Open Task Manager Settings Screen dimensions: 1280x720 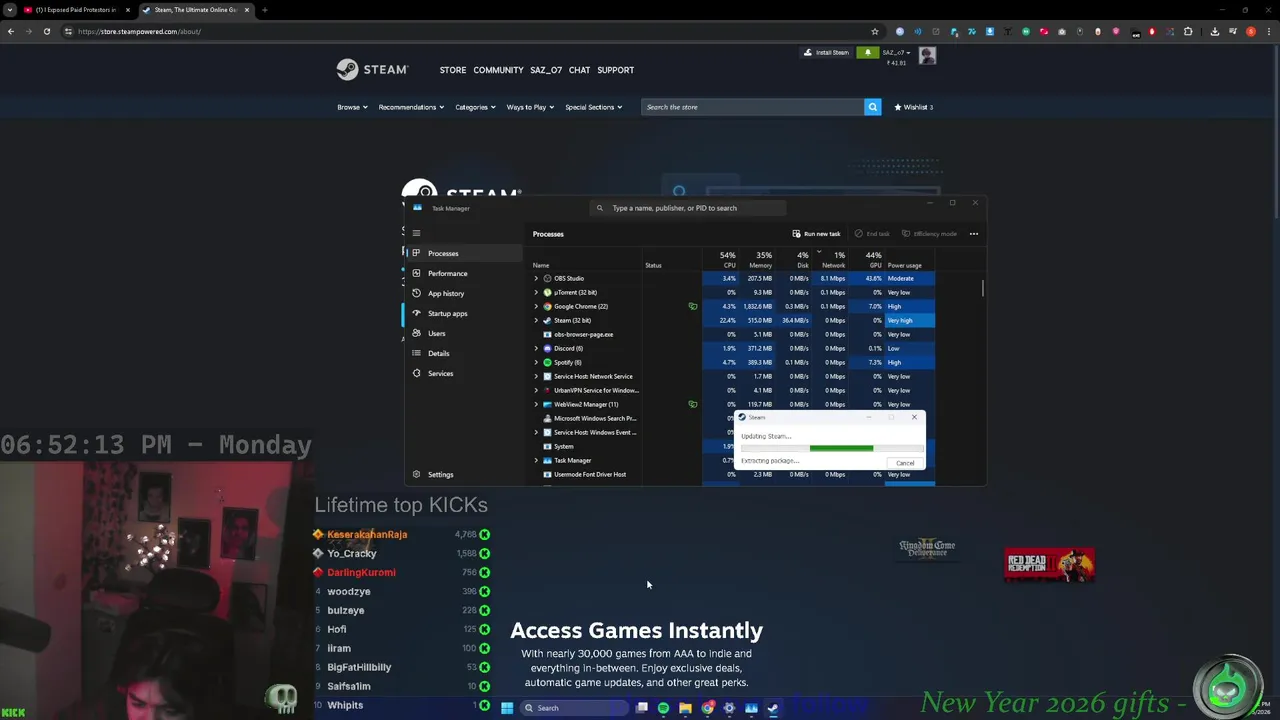tap(463, 475)
